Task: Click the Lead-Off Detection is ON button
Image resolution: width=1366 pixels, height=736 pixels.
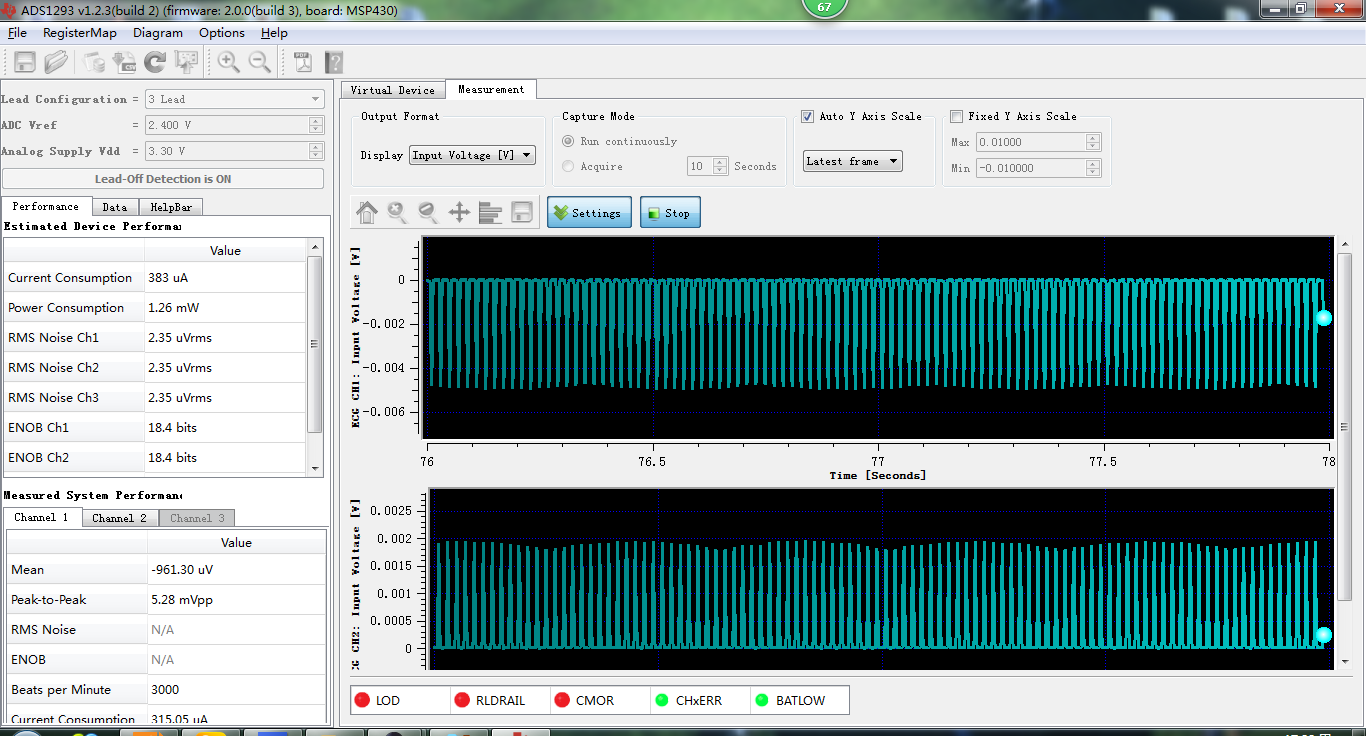Action: (163, 179)
